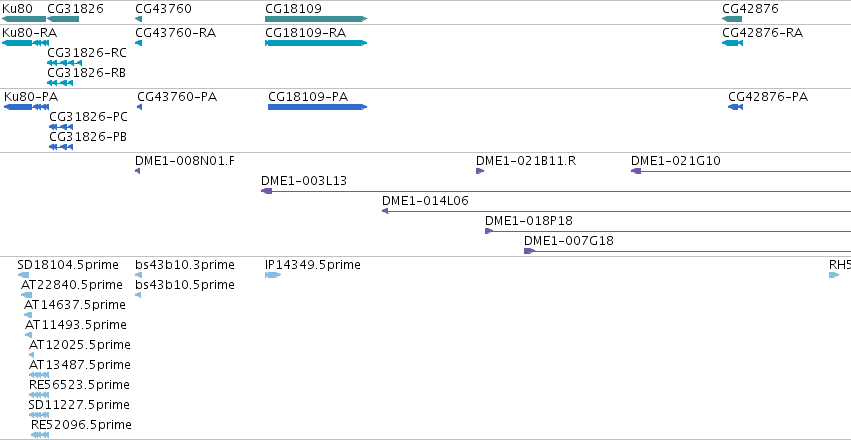
Task: Click the DME1-021G10 span line
Action: (750, 171)
